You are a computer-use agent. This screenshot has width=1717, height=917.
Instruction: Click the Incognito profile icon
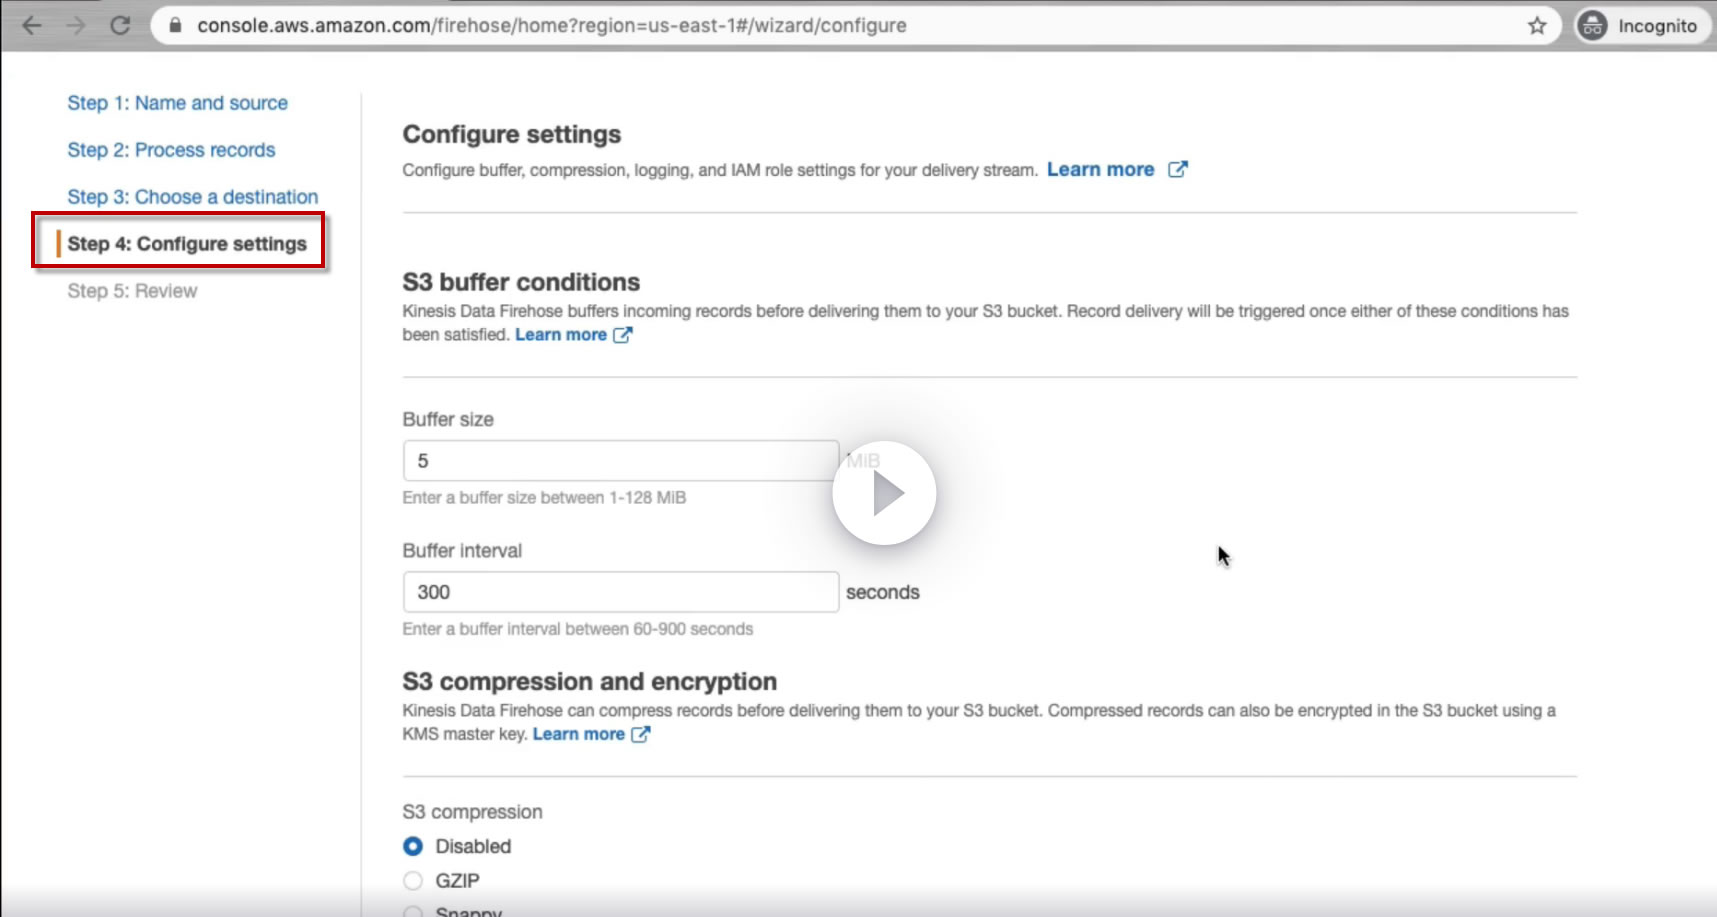coord(1592,26)
